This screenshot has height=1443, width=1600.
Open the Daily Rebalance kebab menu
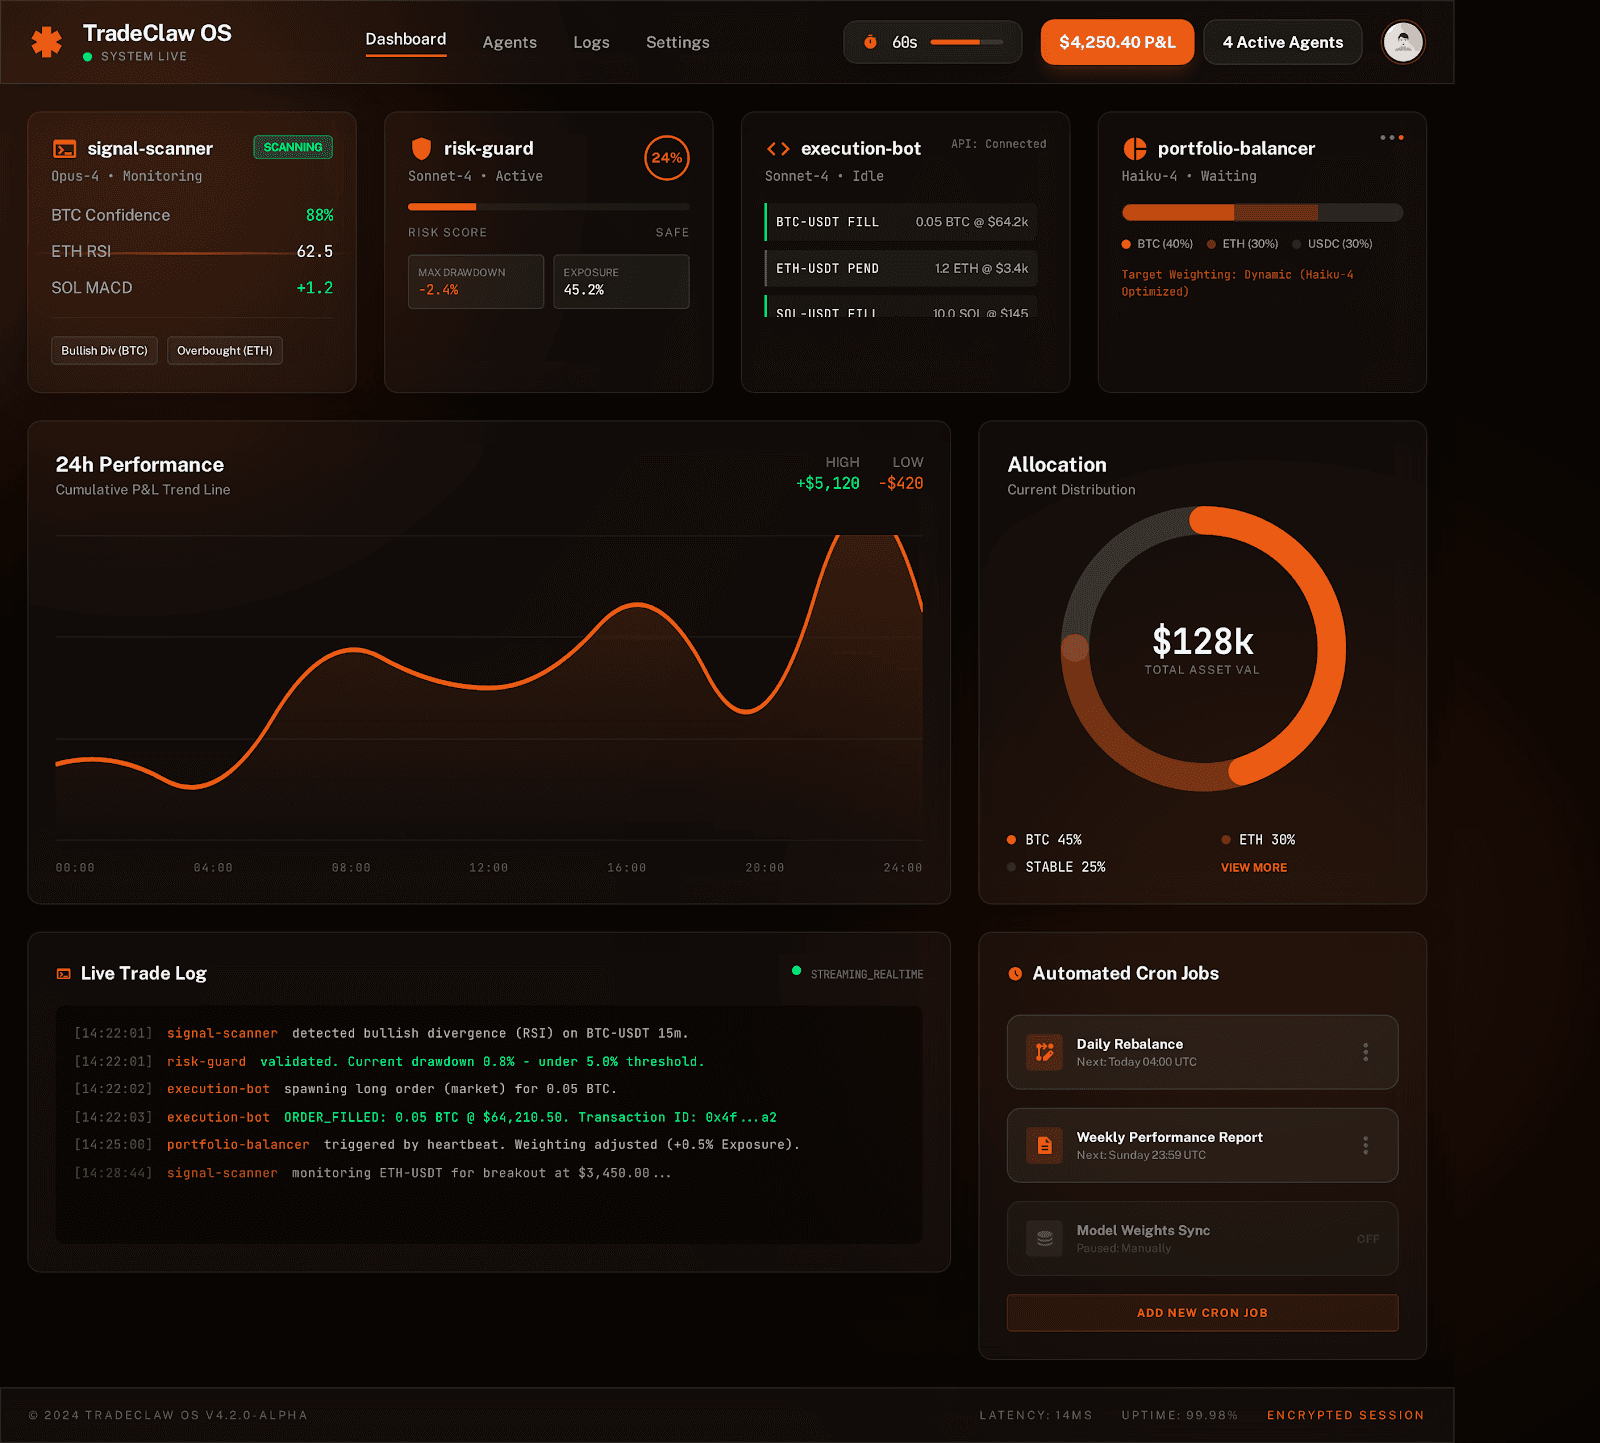pyautogui.click(x=1366, y=1052)
